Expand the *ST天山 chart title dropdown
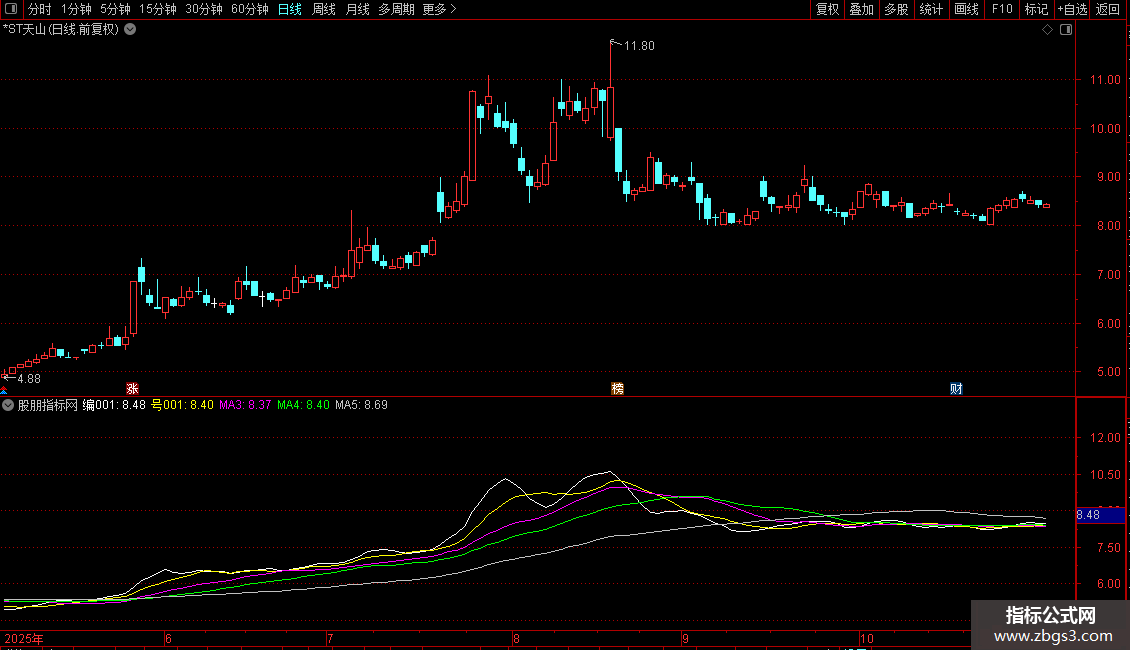The width and height of the screenshot is (1130, 650). point(130,30)
